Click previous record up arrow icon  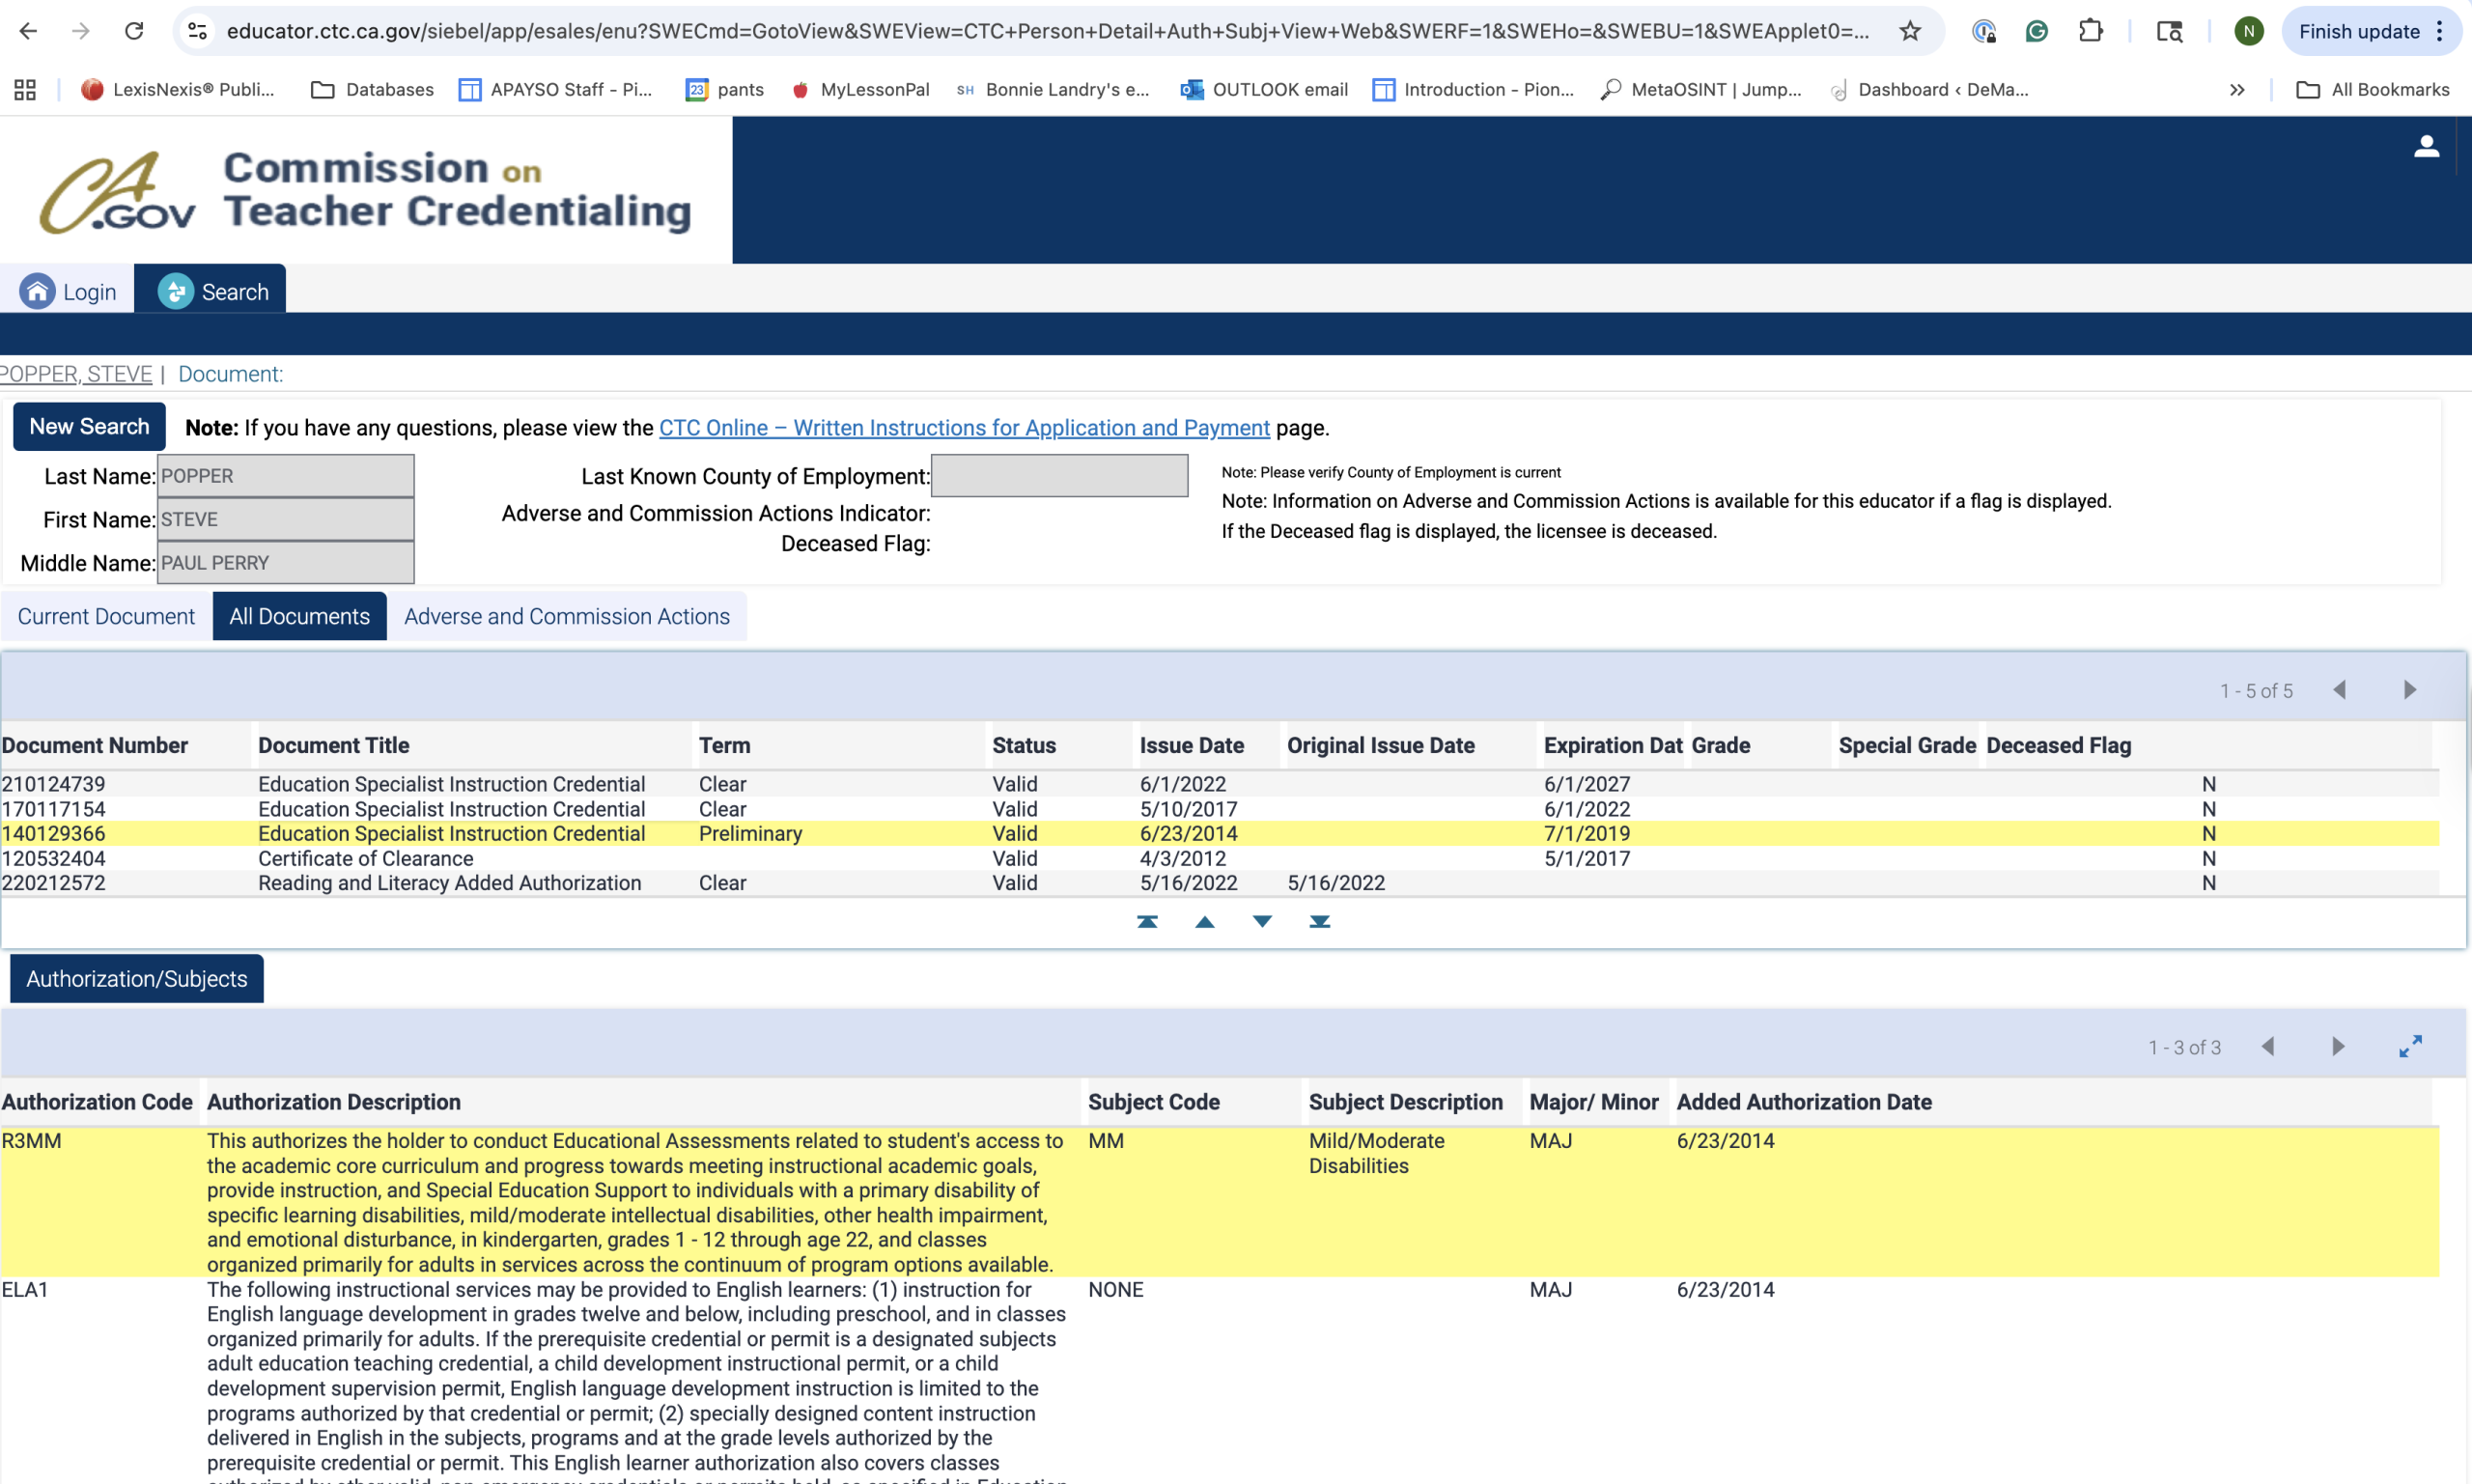coord(1205,921)
